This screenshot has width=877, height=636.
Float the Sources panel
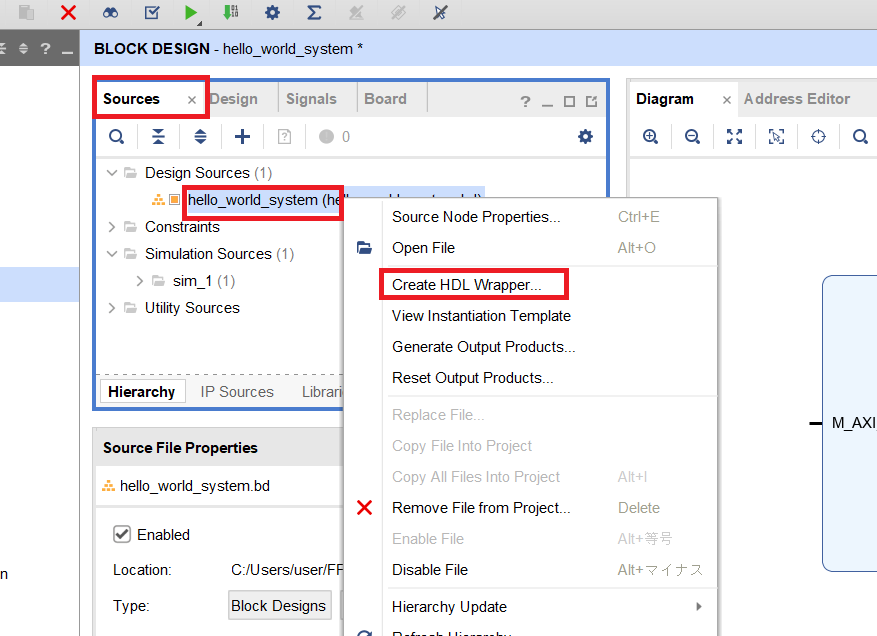[591, 101]
